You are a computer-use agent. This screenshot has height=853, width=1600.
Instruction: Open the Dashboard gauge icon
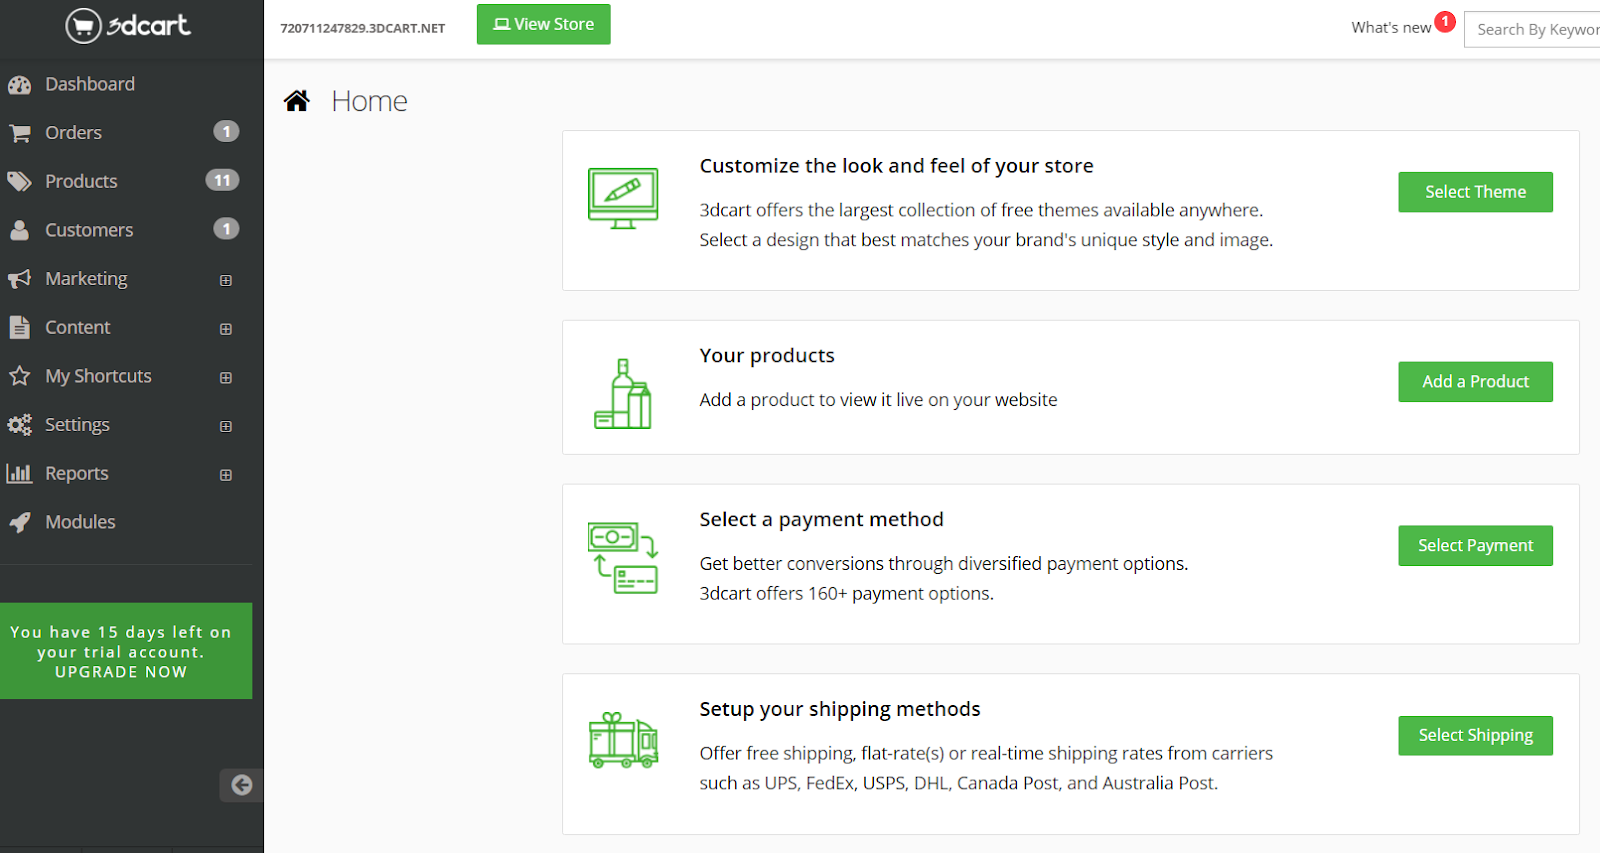[x=19, y=85]
